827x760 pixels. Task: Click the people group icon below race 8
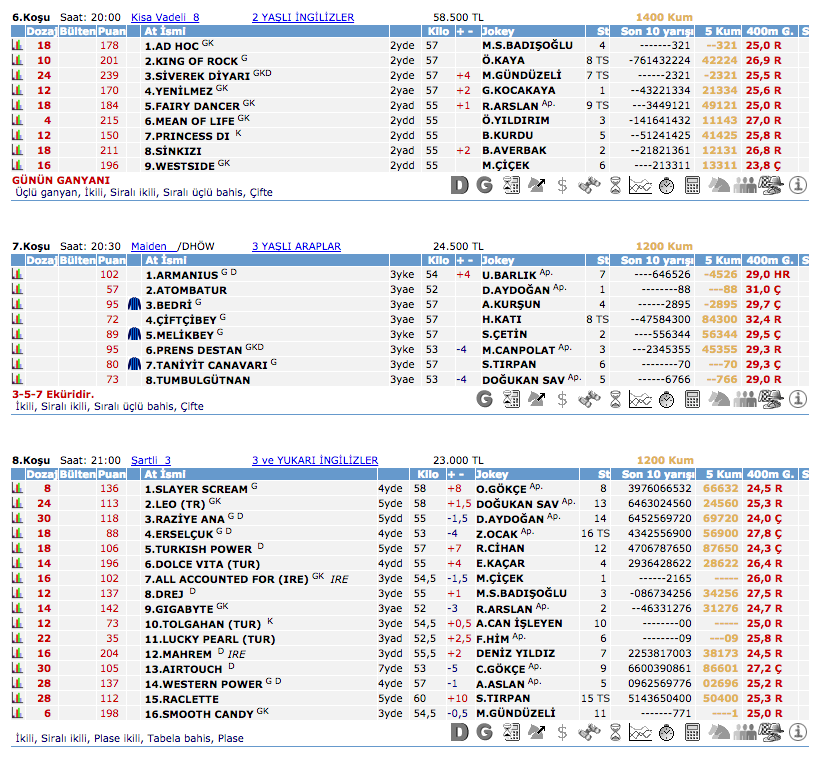click(745, 732)
